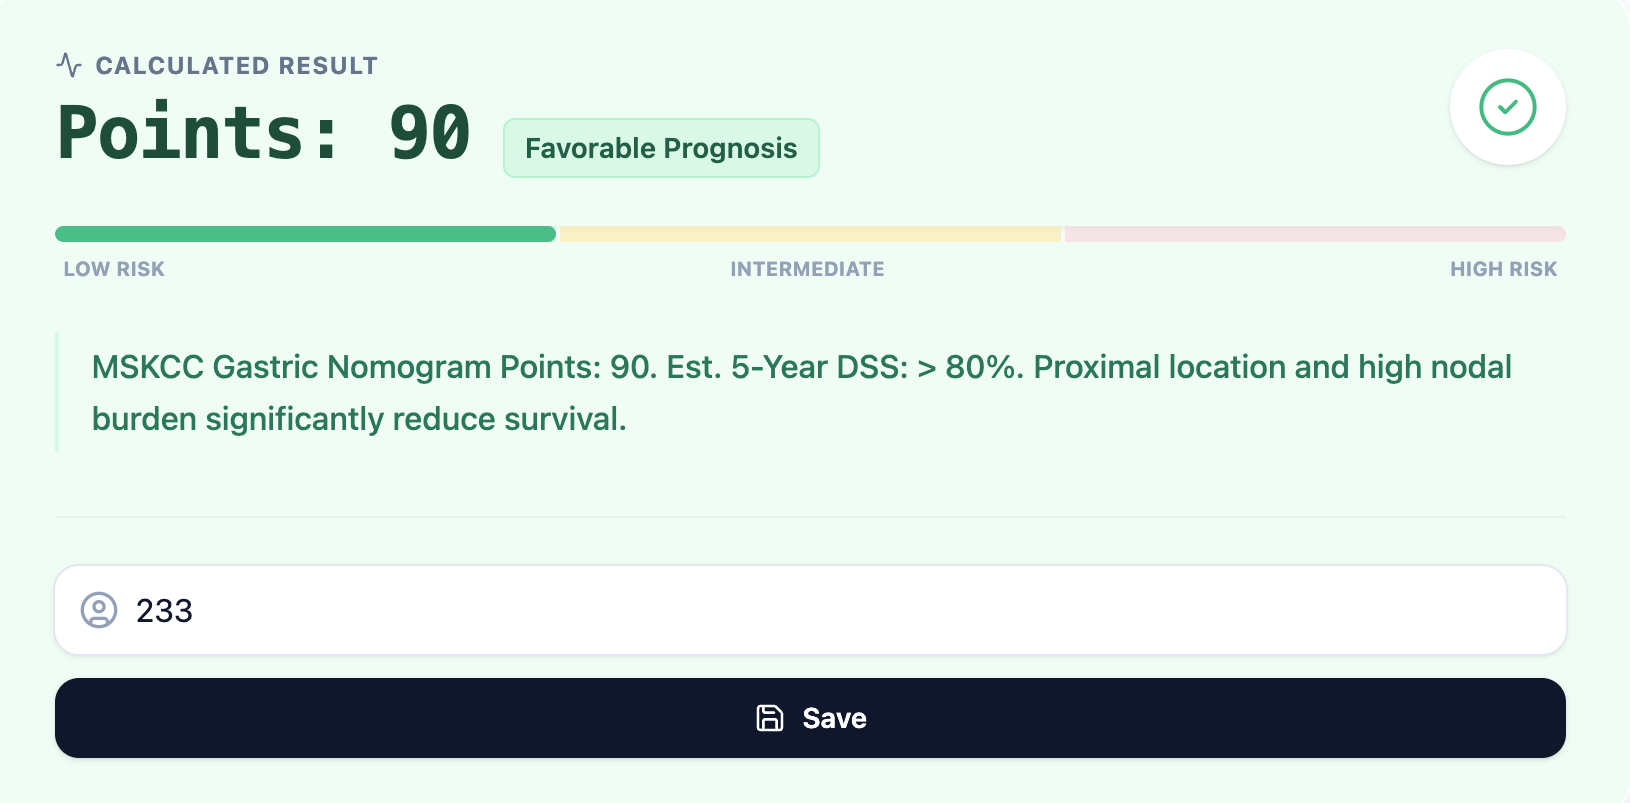1630x803 pixels.
Task: Click the circled check badge at top right
Action: coord(1507,107)
